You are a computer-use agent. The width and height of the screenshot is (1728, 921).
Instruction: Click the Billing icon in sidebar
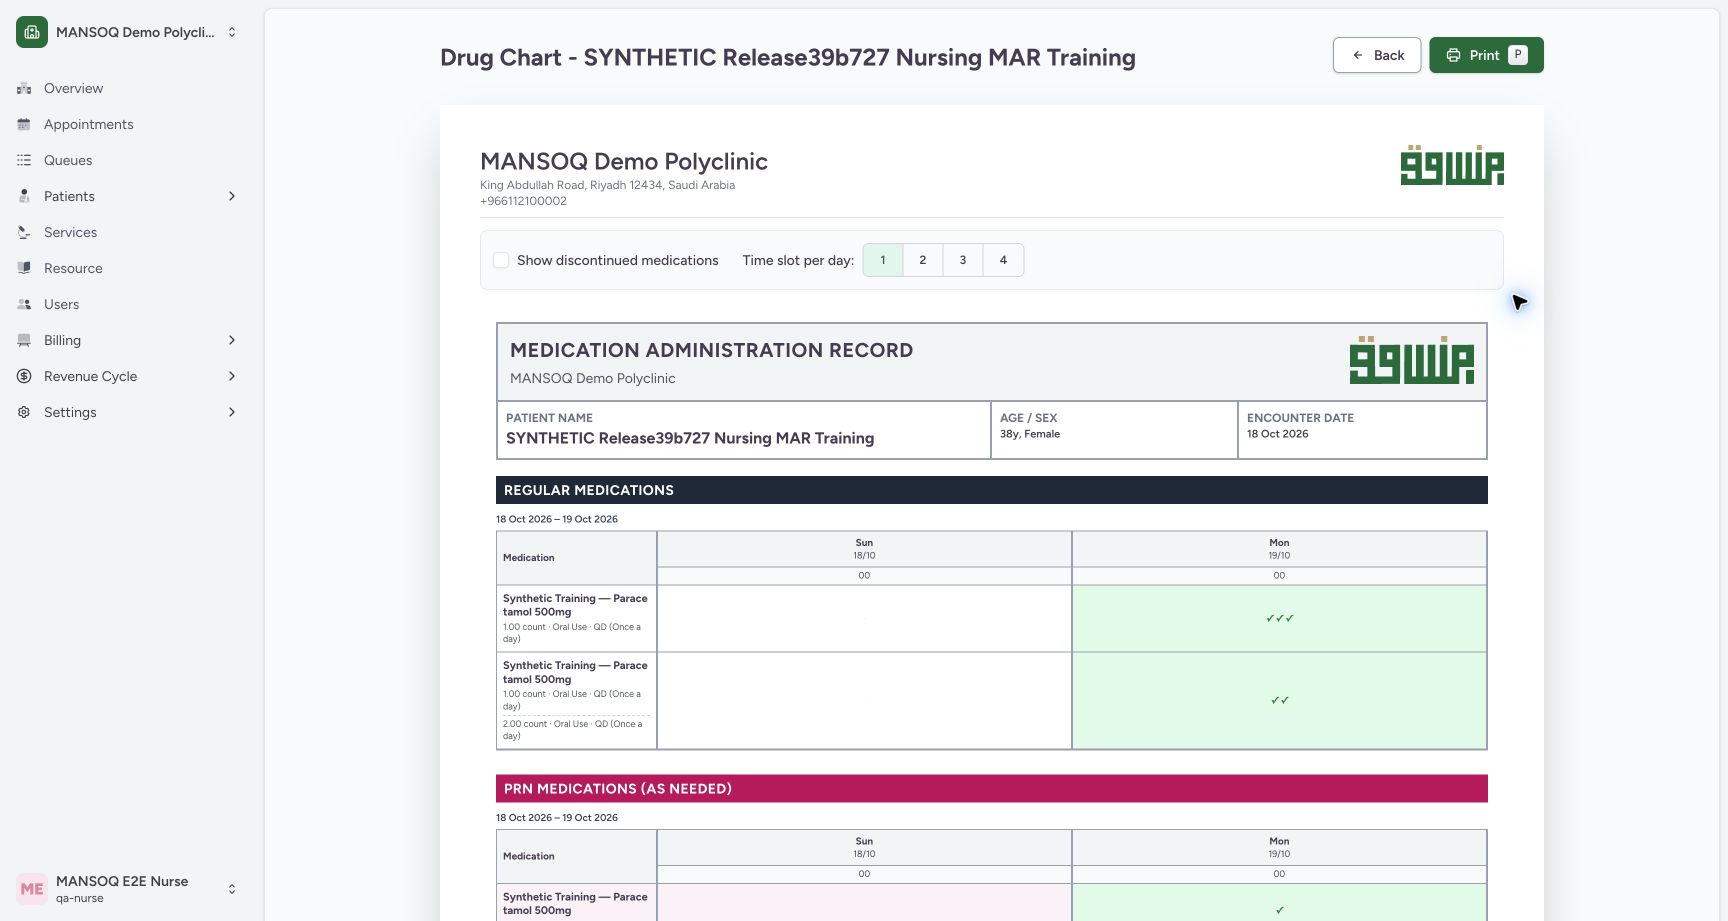pos(24,340)
